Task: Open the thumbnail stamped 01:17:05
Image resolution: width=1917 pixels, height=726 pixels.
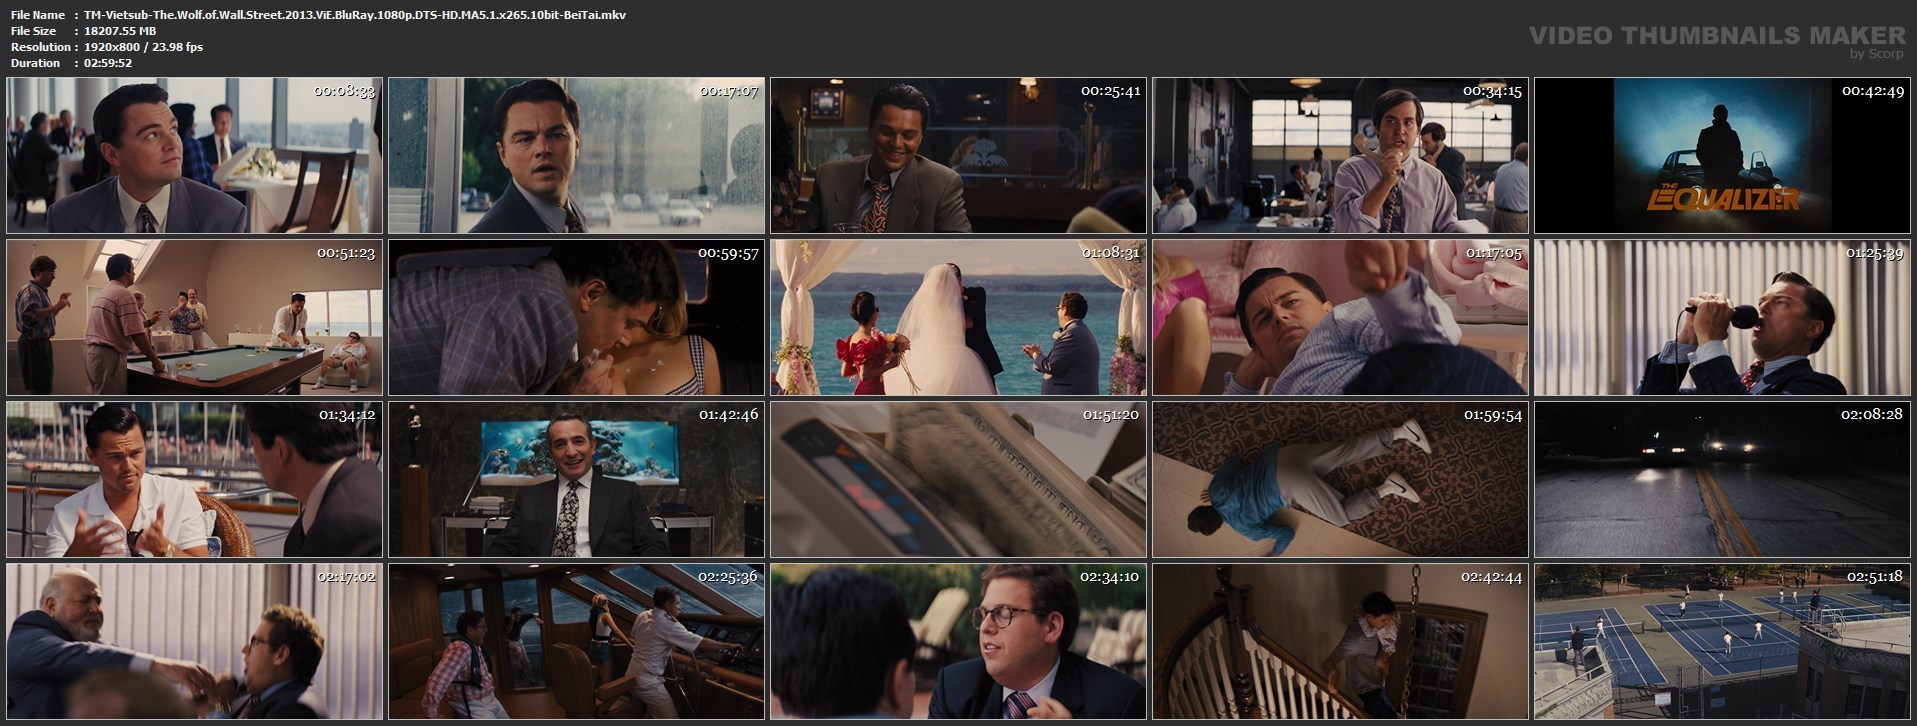Action: [x=1340, y=318]
